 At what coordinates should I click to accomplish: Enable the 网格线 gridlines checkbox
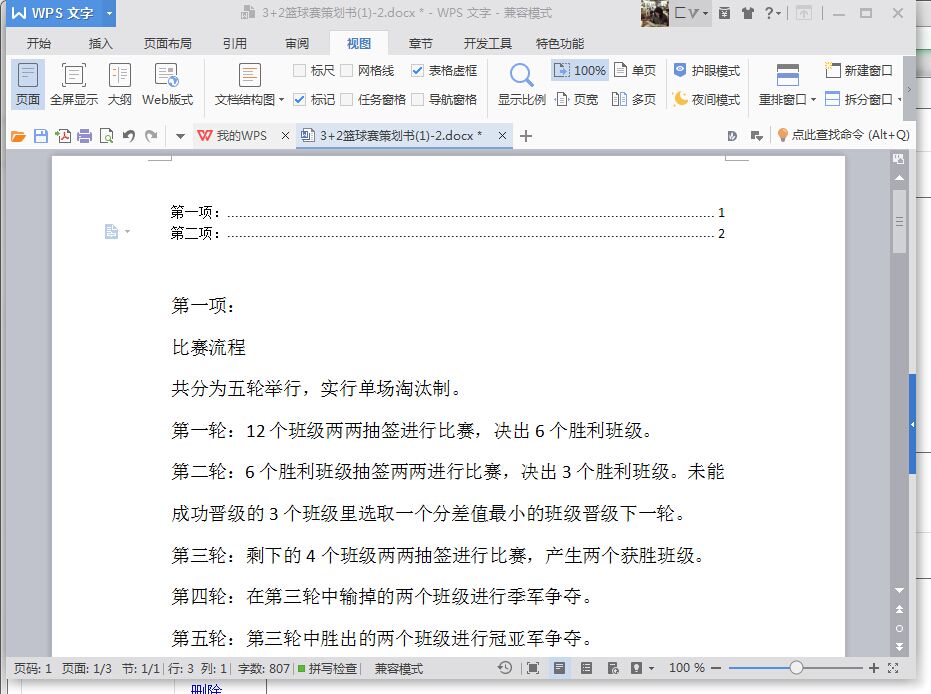coord(347,71)
